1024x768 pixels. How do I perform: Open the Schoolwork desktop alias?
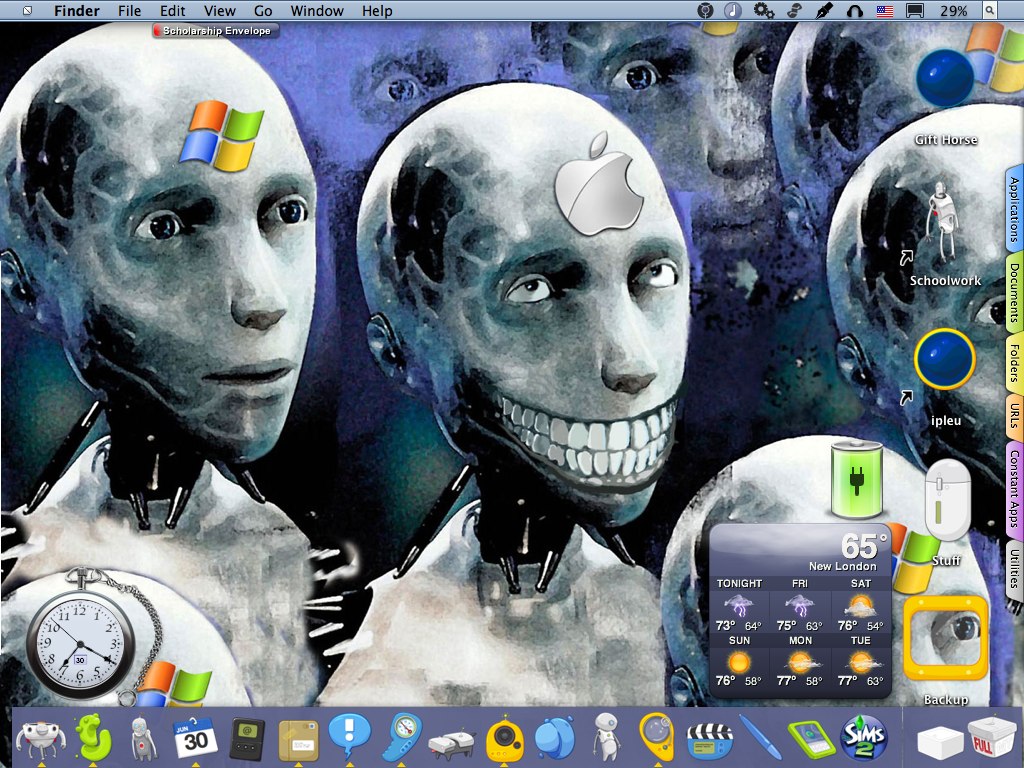tap(940, 222)
